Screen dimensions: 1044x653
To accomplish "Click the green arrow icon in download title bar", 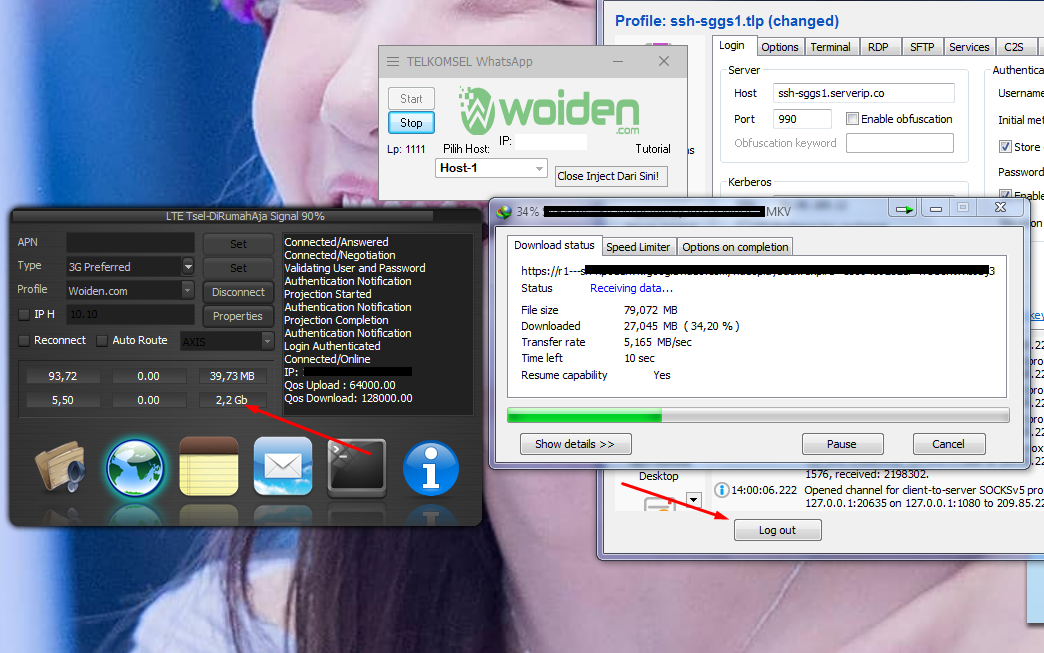I will click(904, 209).
